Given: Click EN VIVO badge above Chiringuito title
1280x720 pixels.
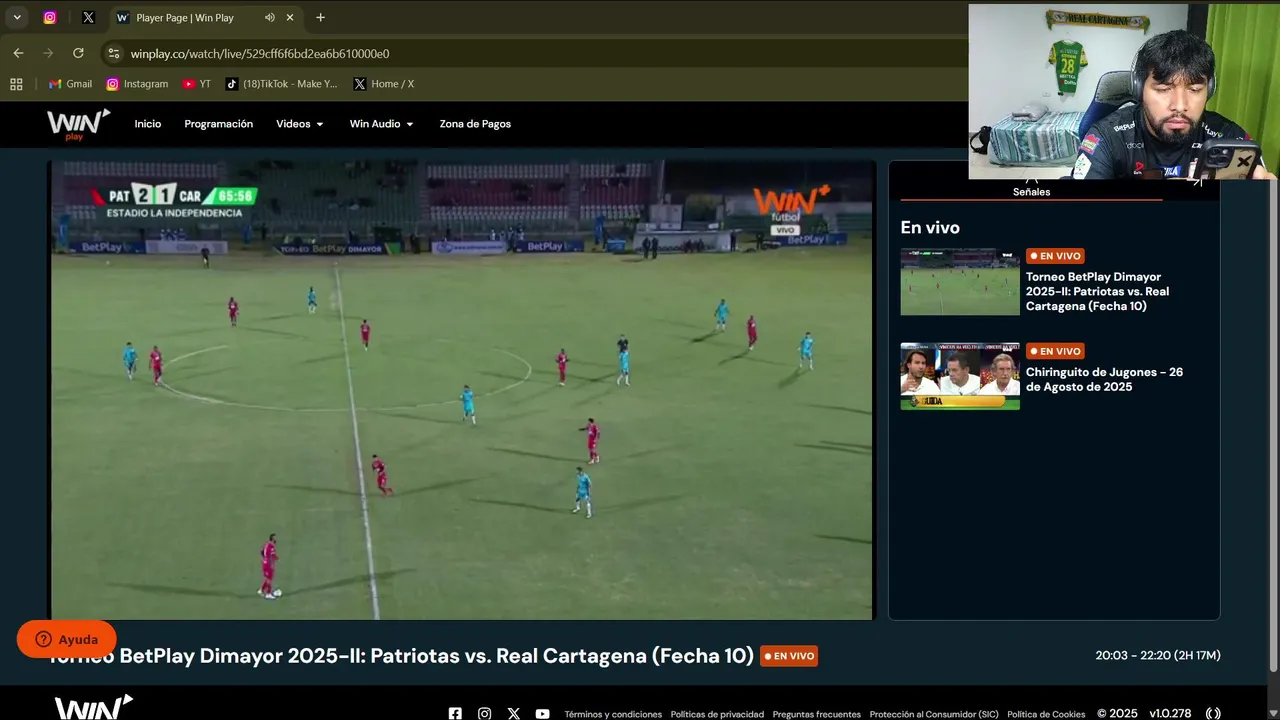Looking at the screenshot, I should [x=1055, y=351].
